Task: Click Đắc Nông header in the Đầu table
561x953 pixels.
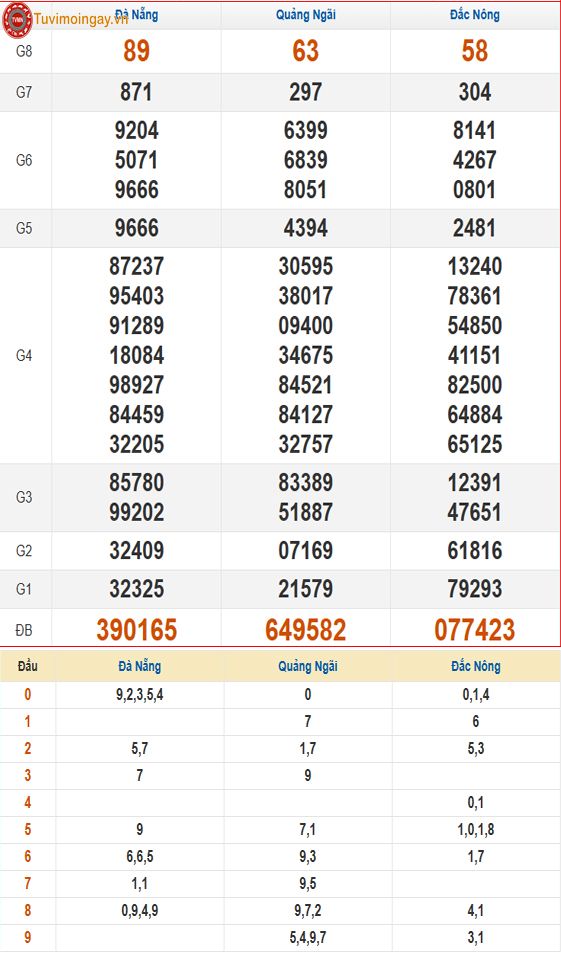Action: click(x=476, y=666)
